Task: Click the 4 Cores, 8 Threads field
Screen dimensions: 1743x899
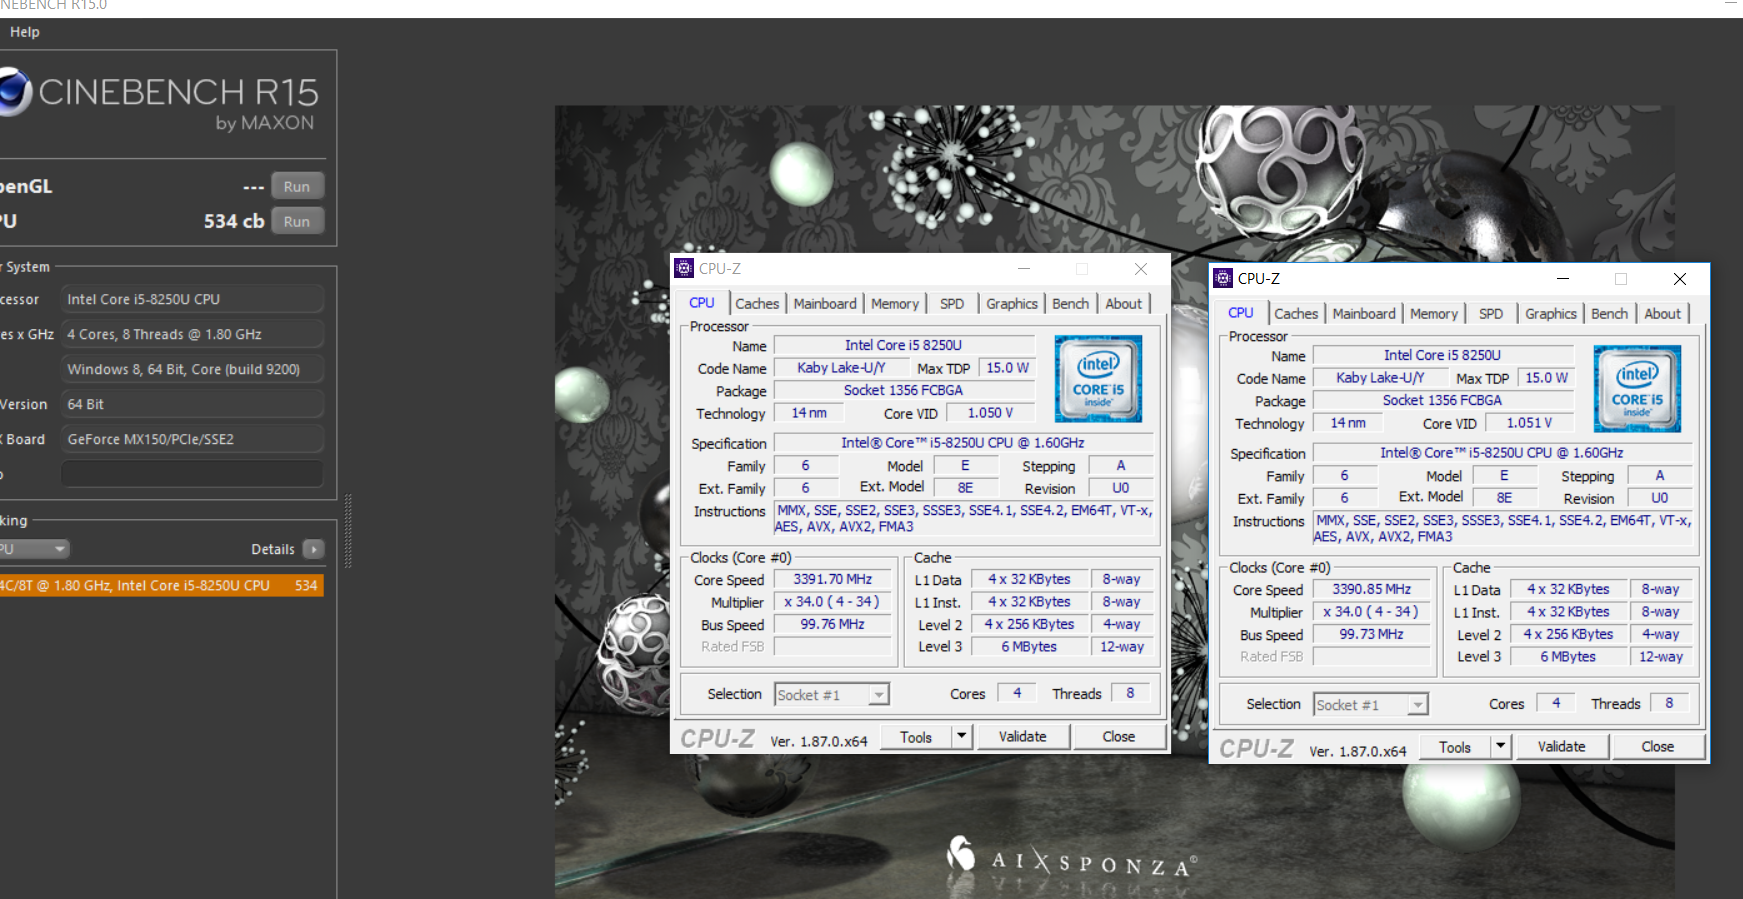Action: (x=192, y=334)
